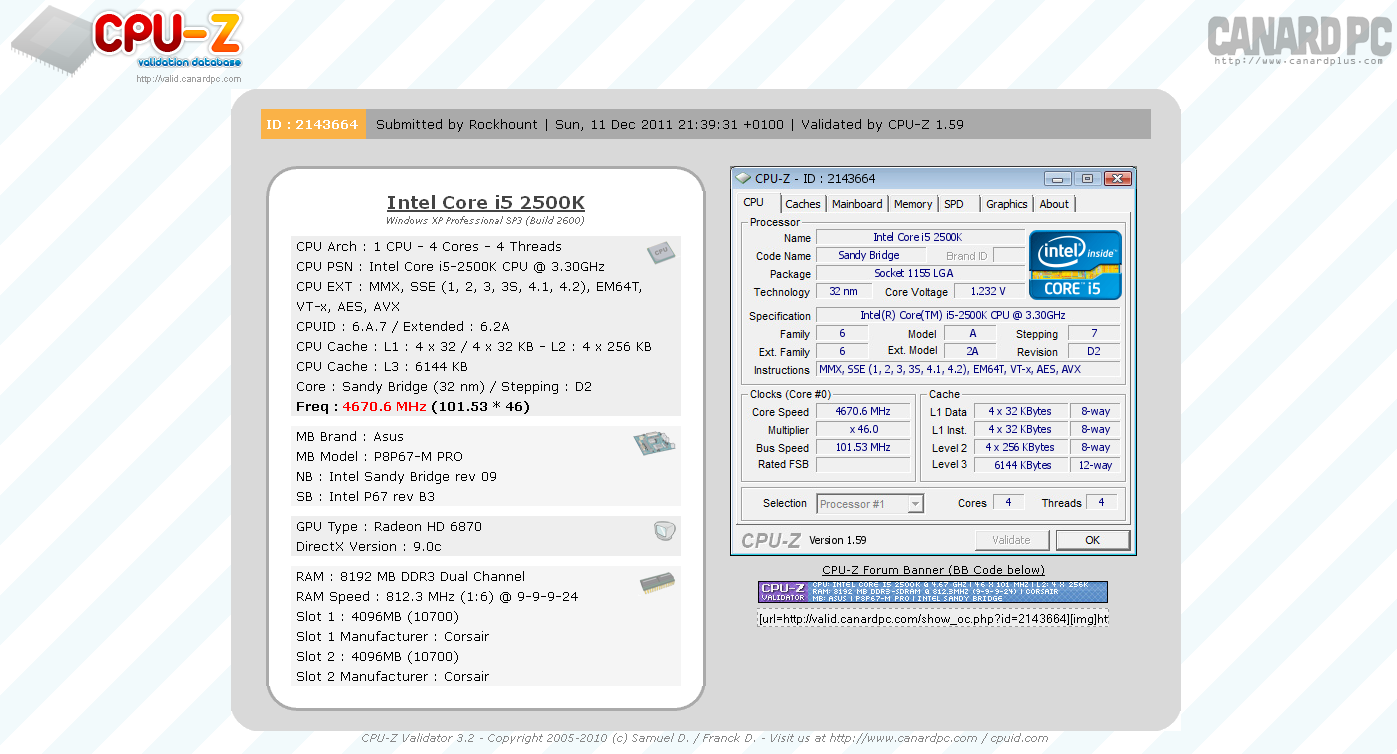
Task: Switch to the Graphics tab
Action: pos(1007,204)
